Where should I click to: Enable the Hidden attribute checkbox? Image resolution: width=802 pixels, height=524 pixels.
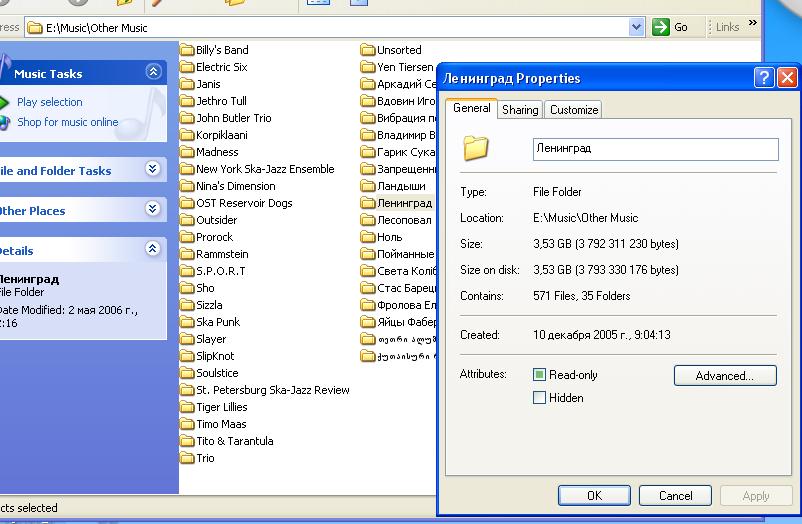point(540,397)
